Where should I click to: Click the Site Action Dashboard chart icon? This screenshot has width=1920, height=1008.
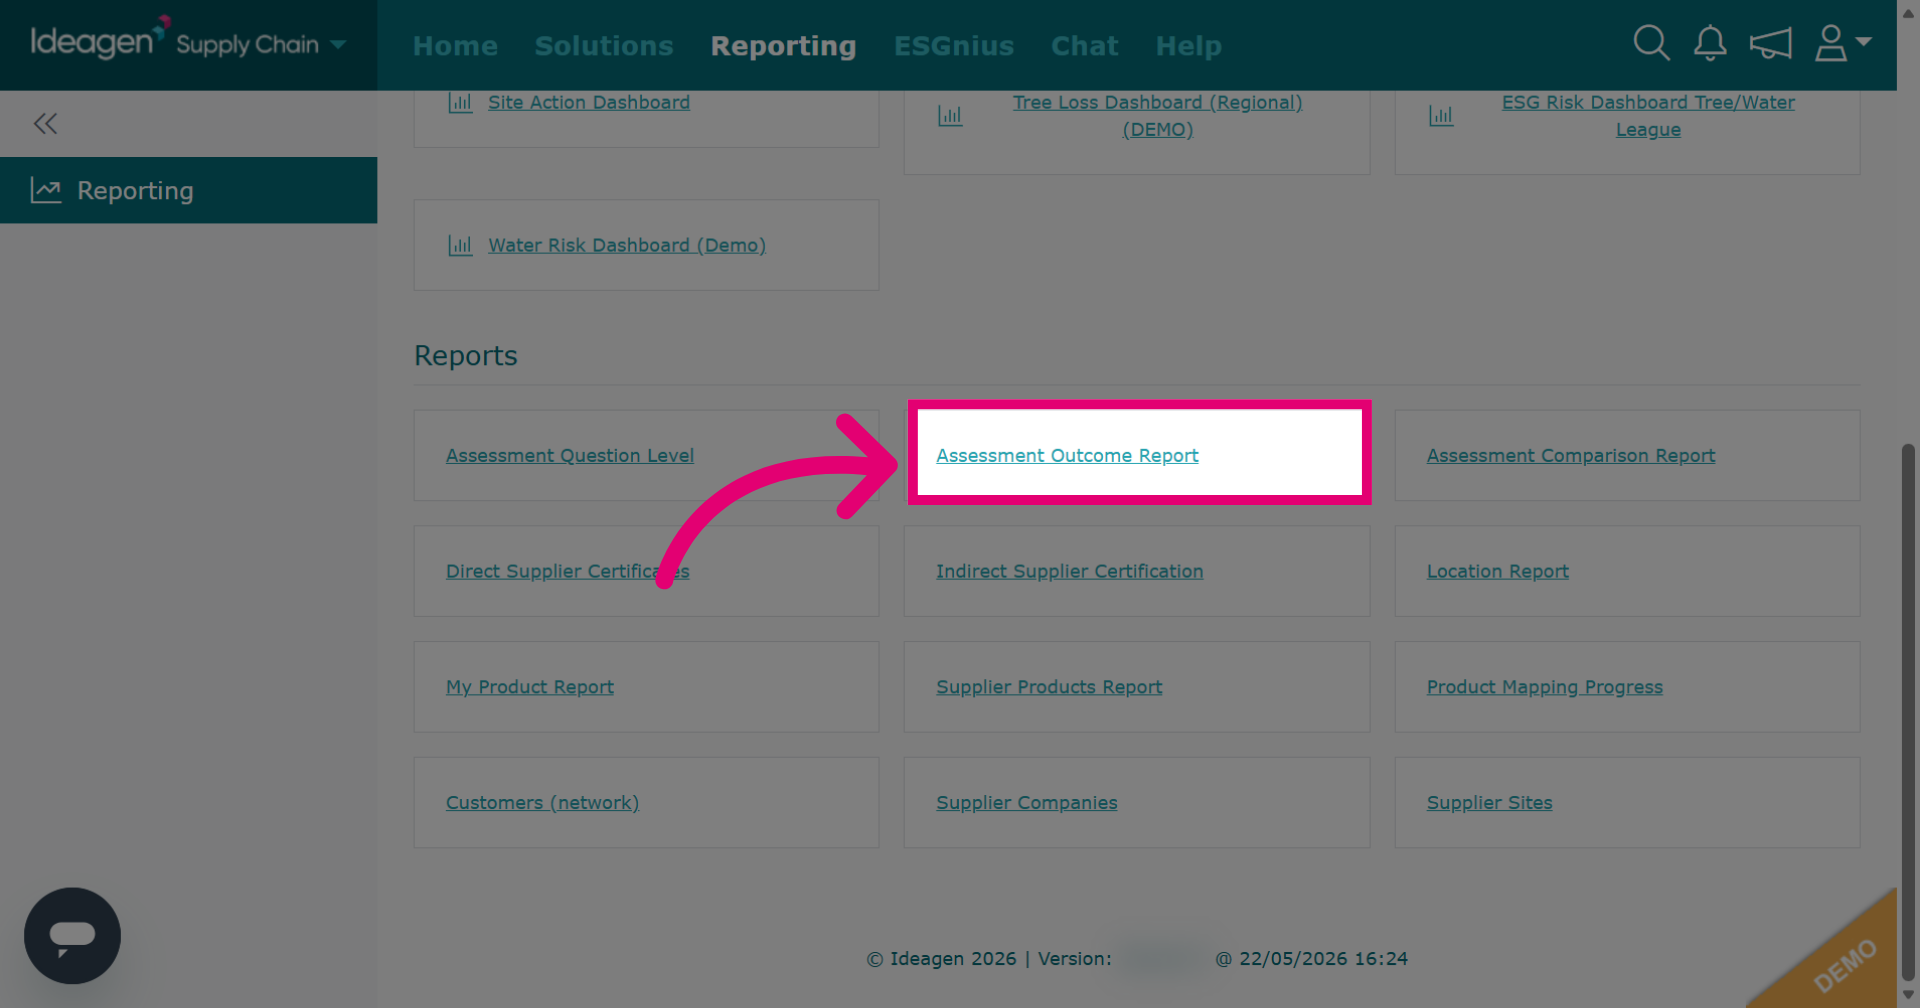tap(460, 102)
